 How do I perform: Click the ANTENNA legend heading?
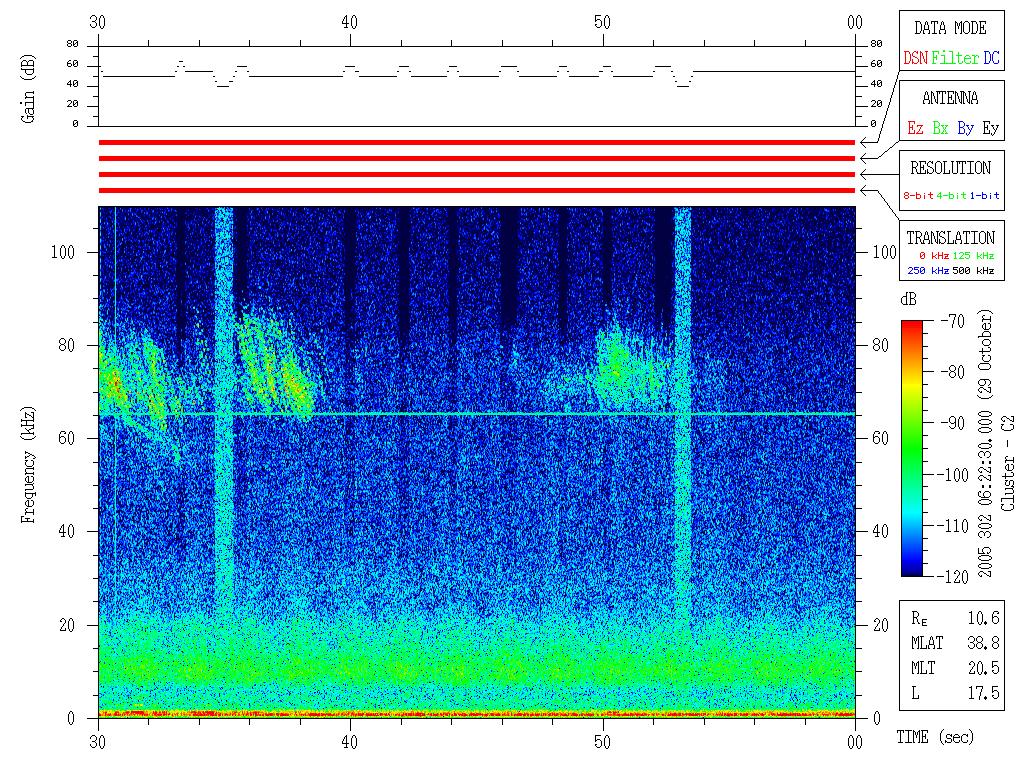[x=950, y=98]
